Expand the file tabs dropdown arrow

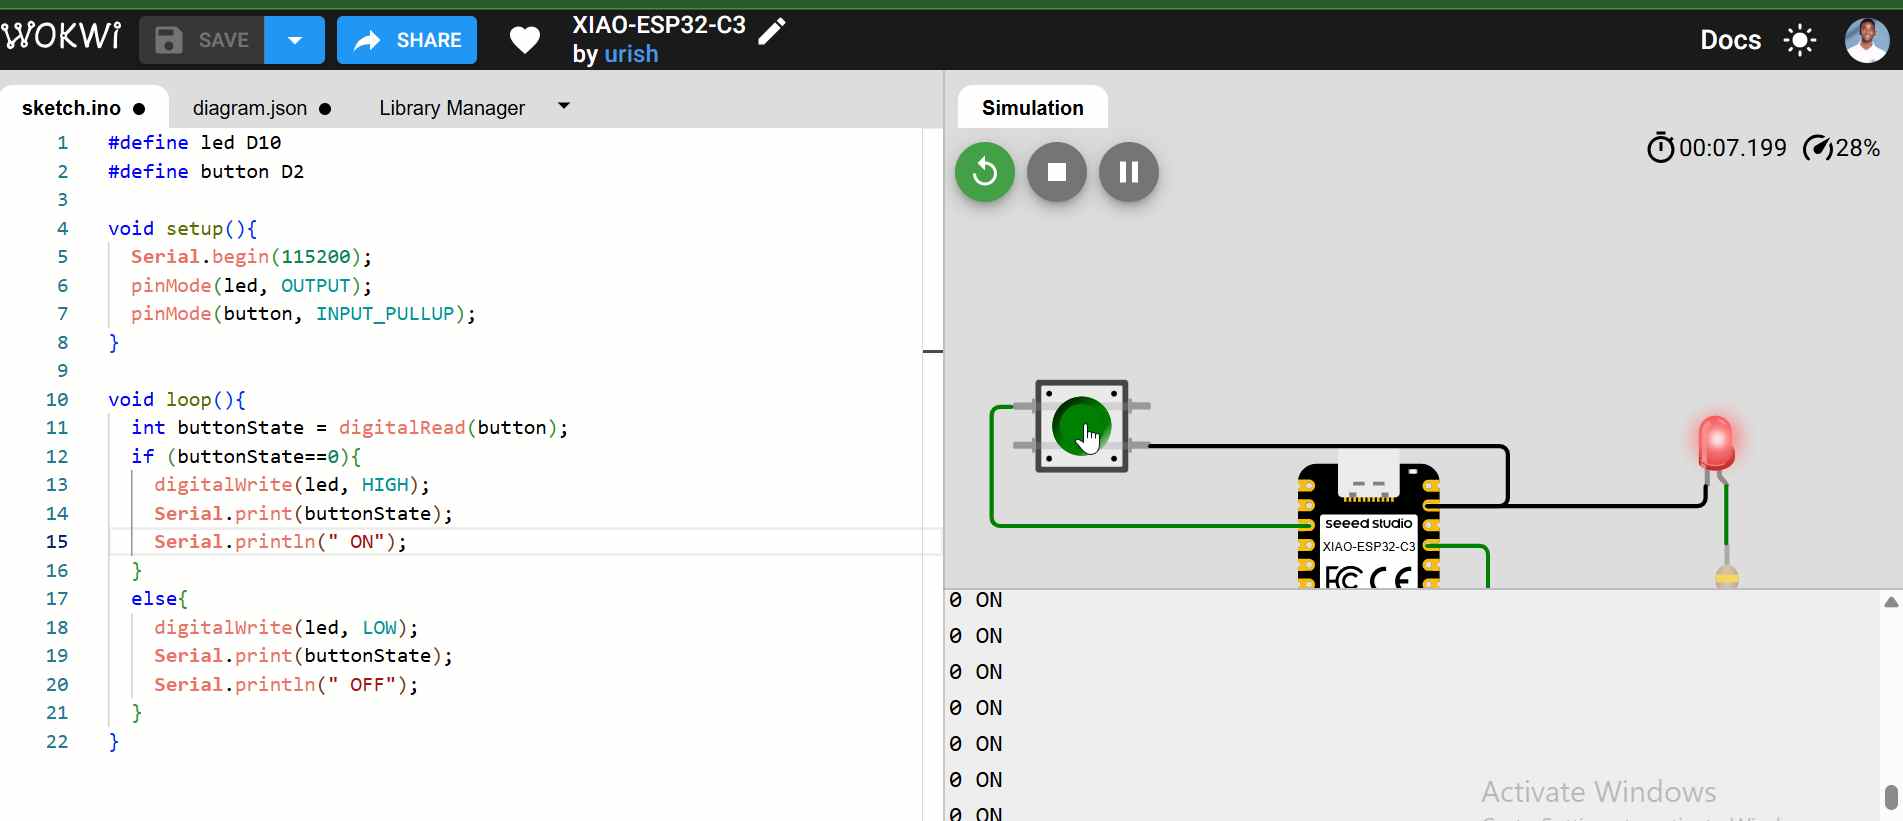(564, 105)
